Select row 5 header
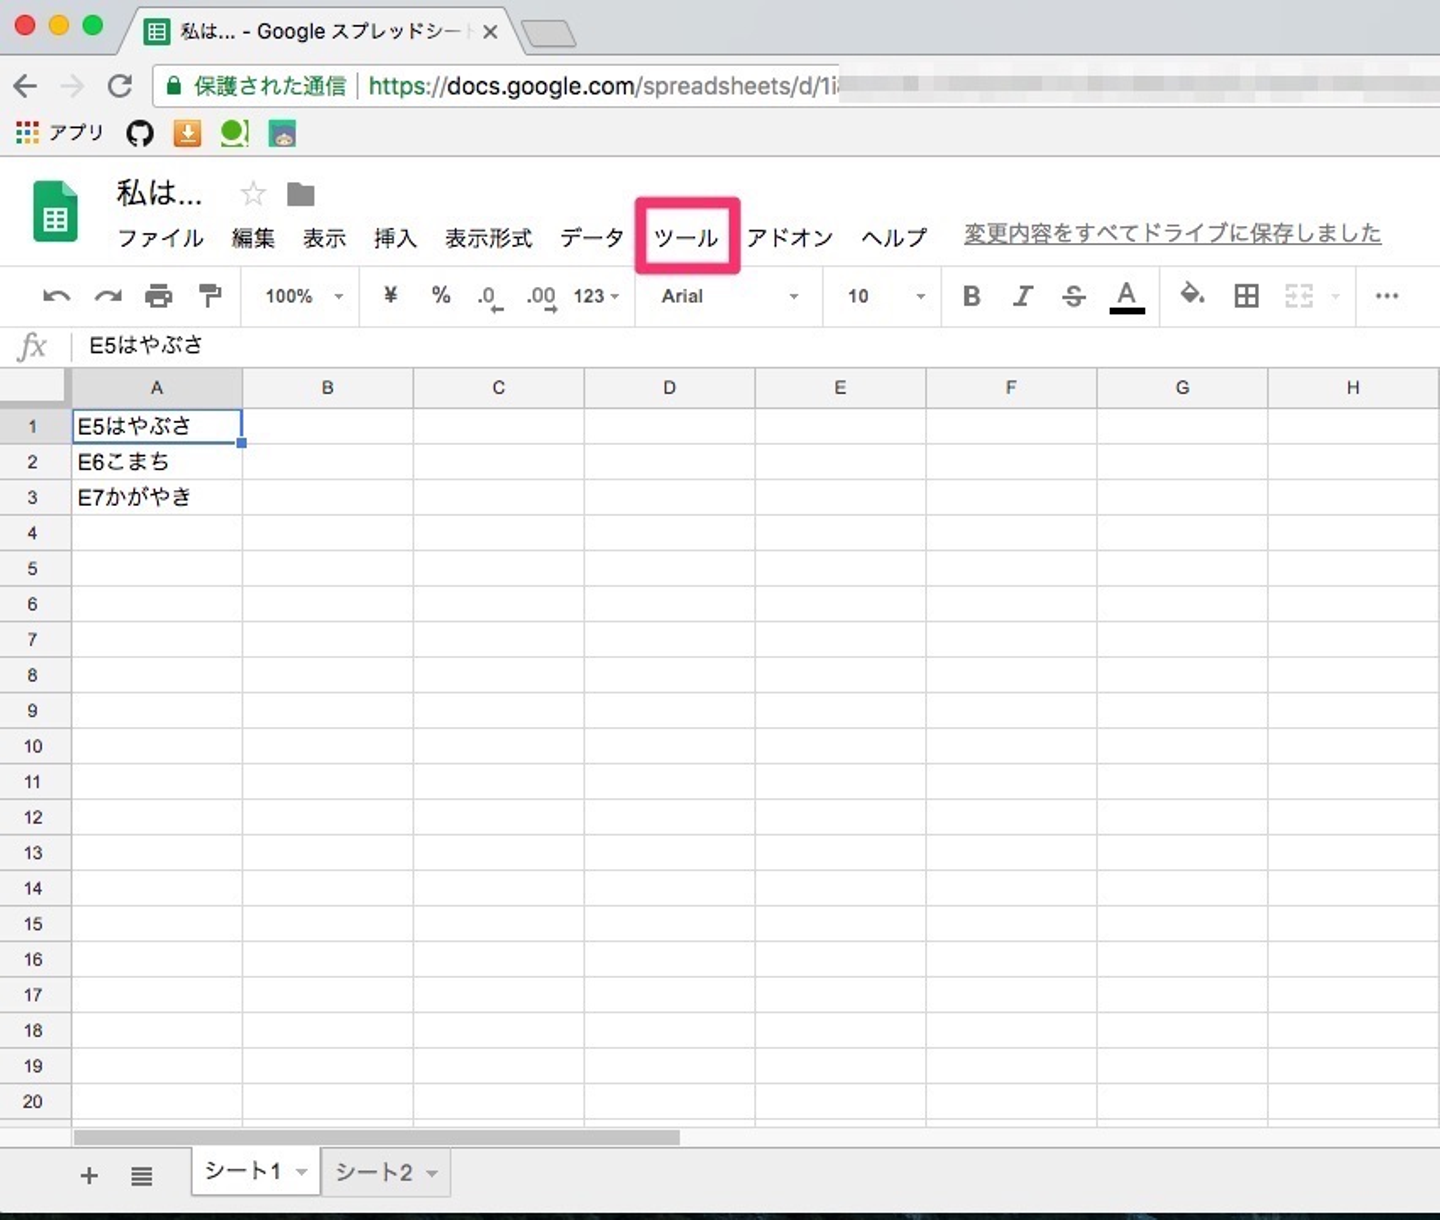The image size is (1440, 1220). (33, 569)
